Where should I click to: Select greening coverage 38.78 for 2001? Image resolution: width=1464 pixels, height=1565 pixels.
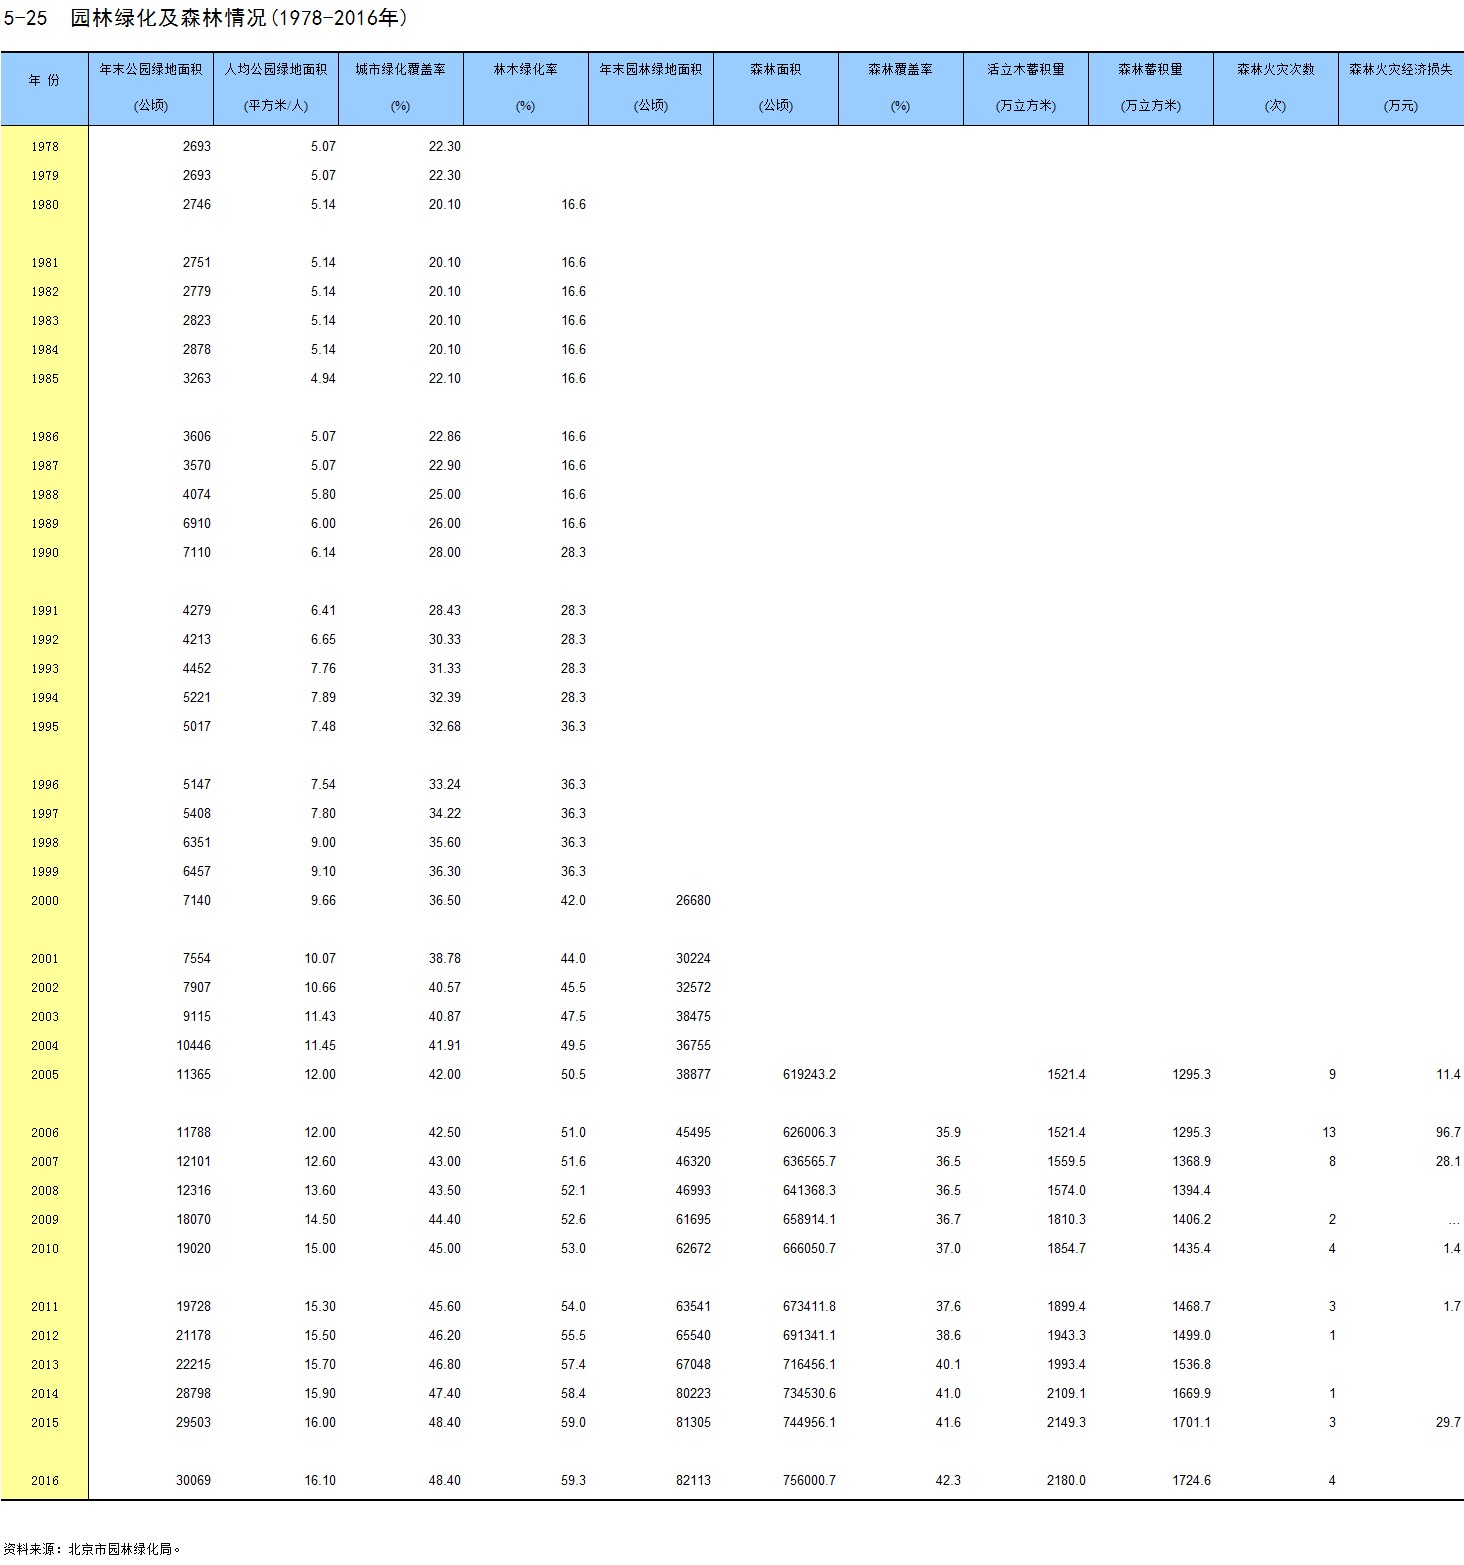(x=445, y=958)
